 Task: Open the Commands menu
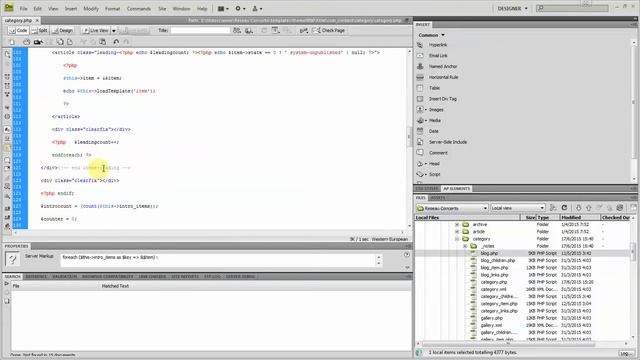138,9
